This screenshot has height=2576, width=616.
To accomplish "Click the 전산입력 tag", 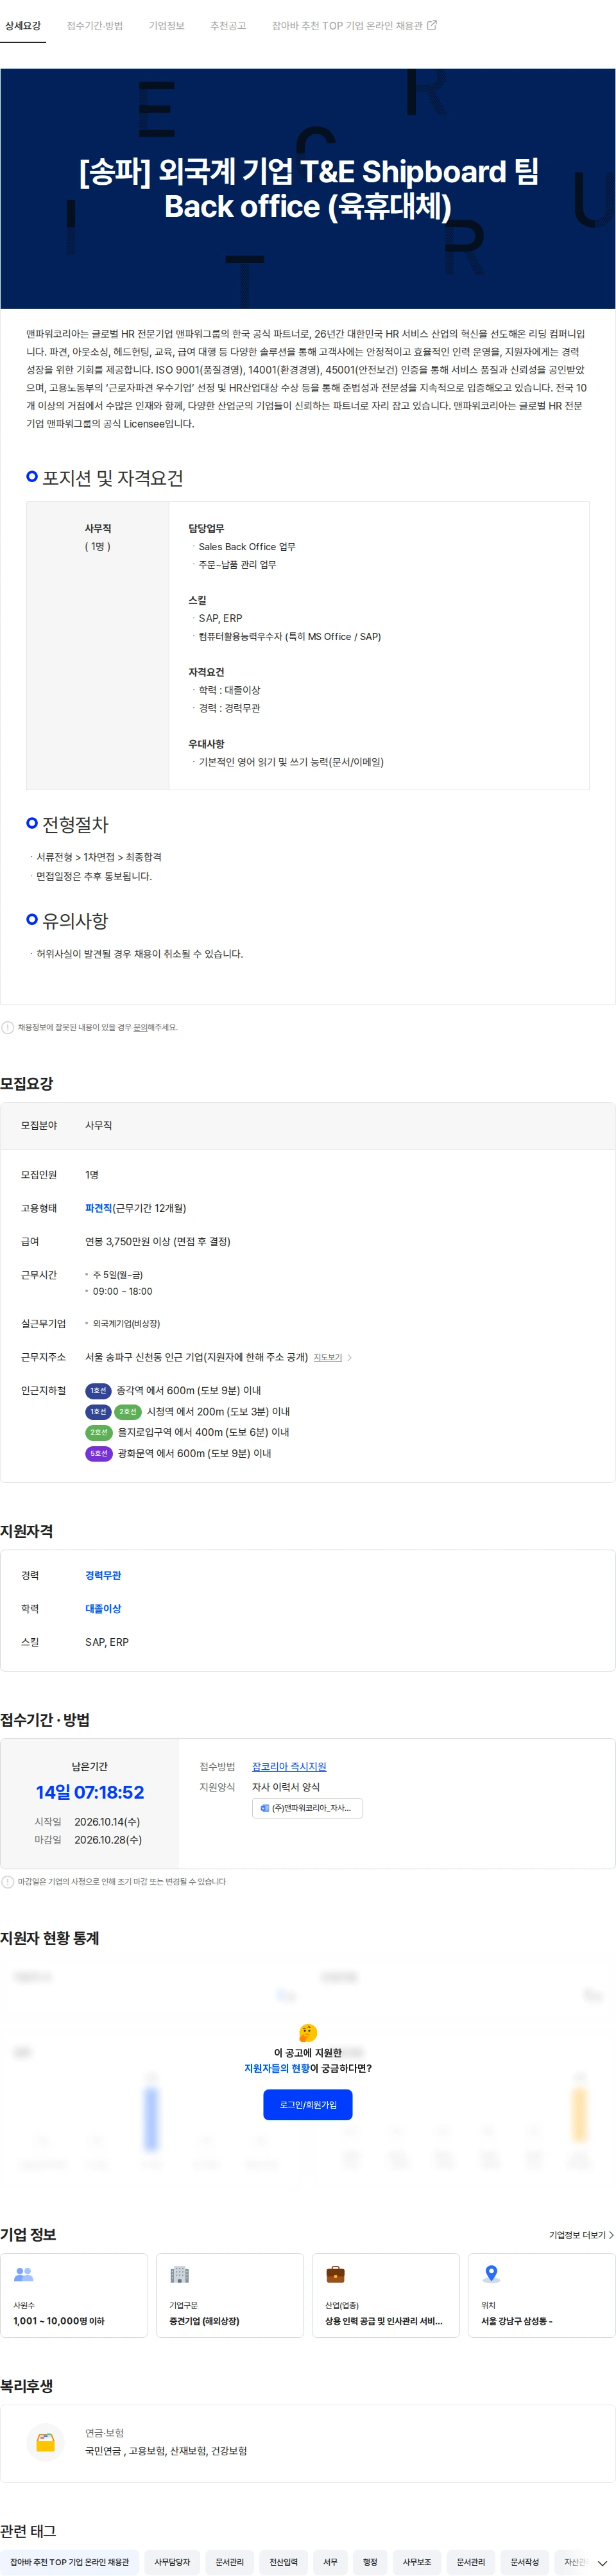I will point(284,2561).
